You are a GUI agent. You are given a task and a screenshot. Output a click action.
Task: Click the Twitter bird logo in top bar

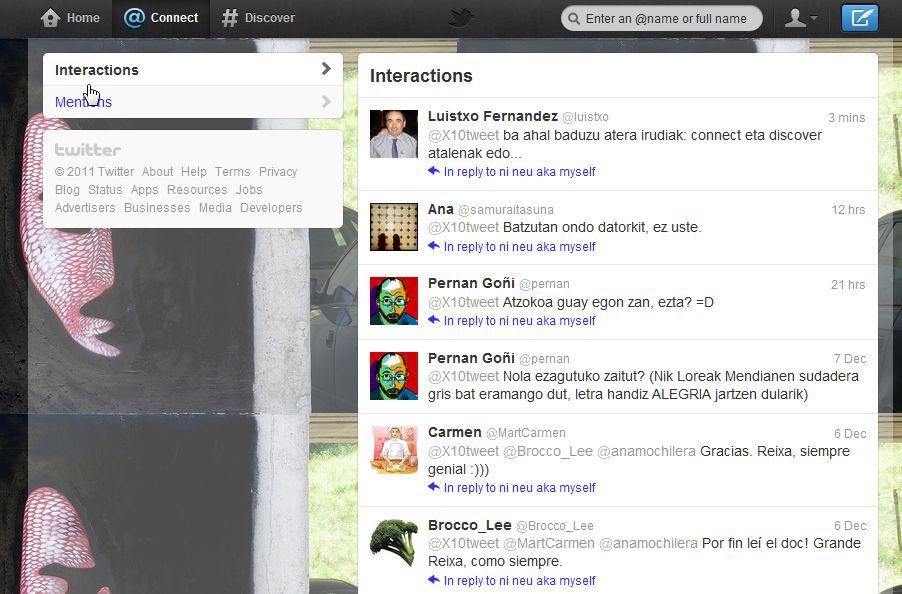coord(461,17)
